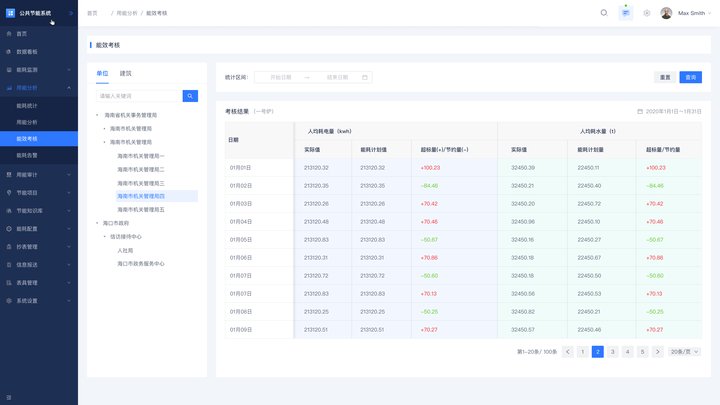Click the blue 查询 button

(690, 77)
